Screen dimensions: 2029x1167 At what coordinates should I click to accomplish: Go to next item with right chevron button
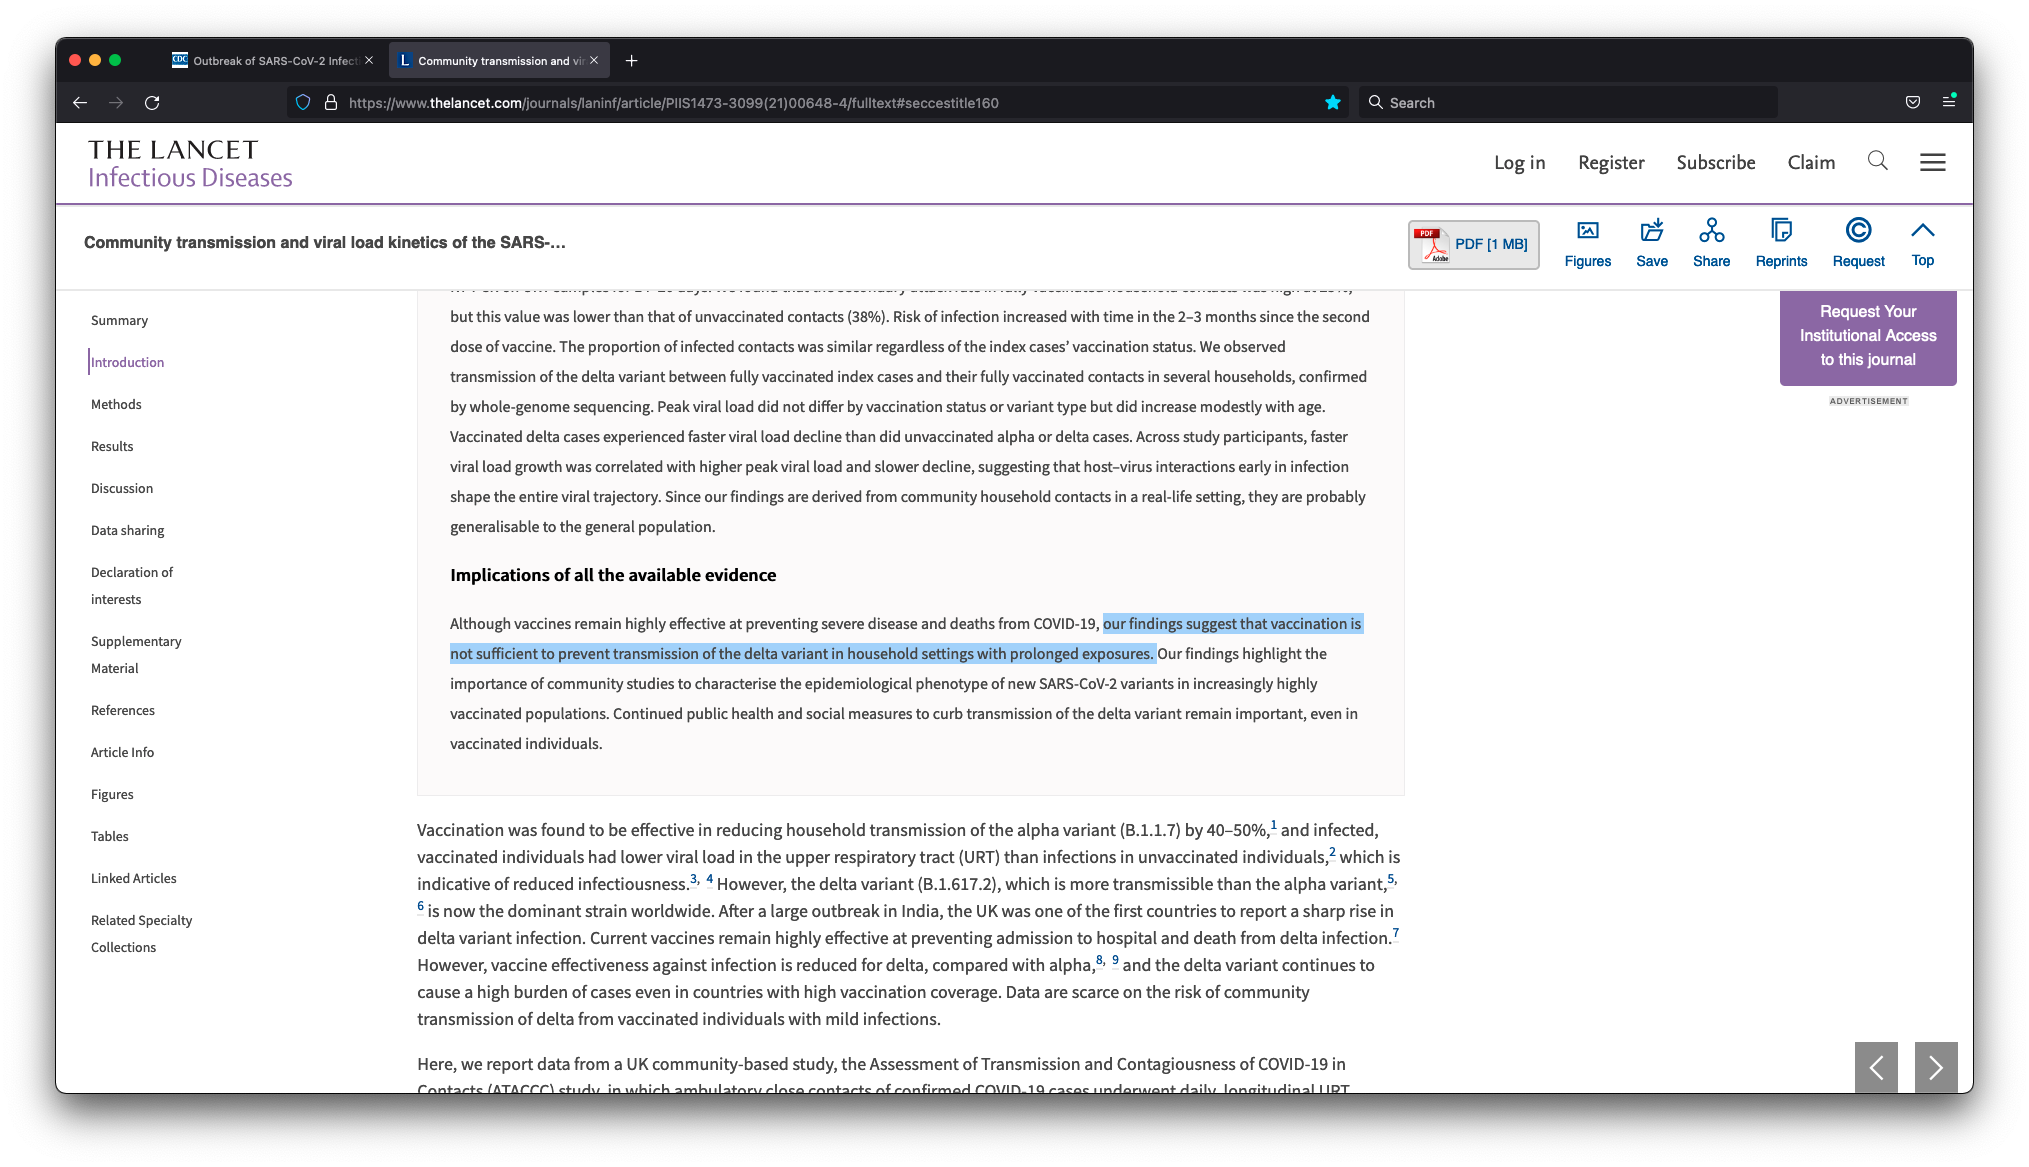(x=1935, y=1067)
